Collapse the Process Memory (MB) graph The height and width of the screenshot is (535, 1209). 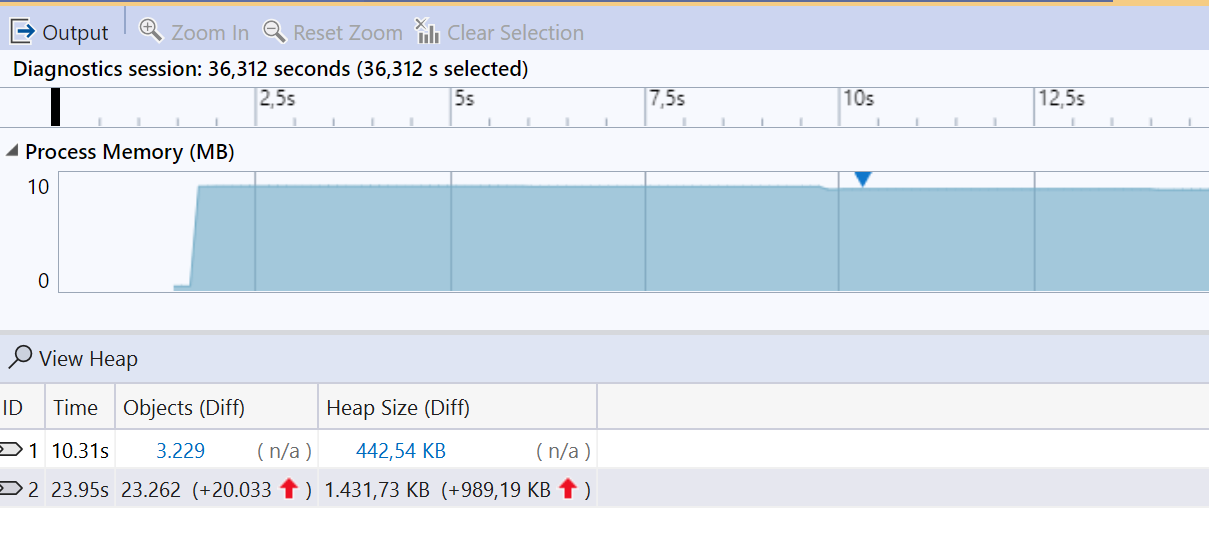click(x=12, y=152)
